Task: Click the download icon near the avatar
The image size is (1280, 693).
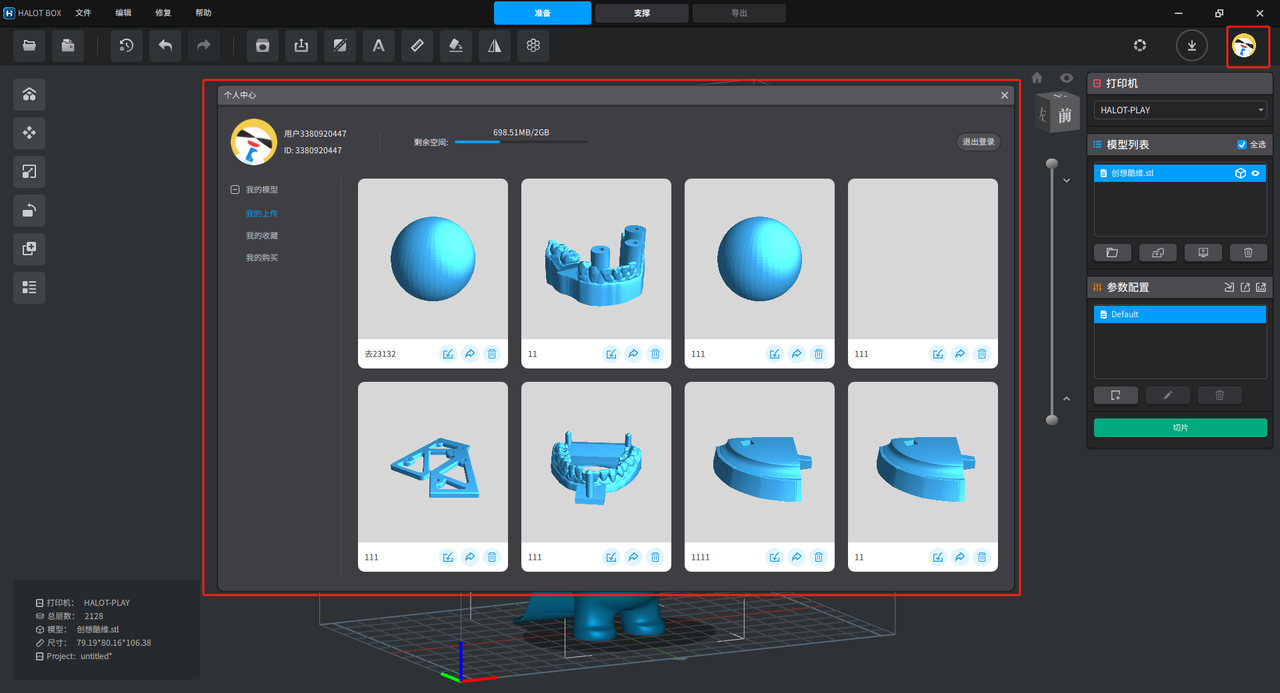Action: 1191,45
